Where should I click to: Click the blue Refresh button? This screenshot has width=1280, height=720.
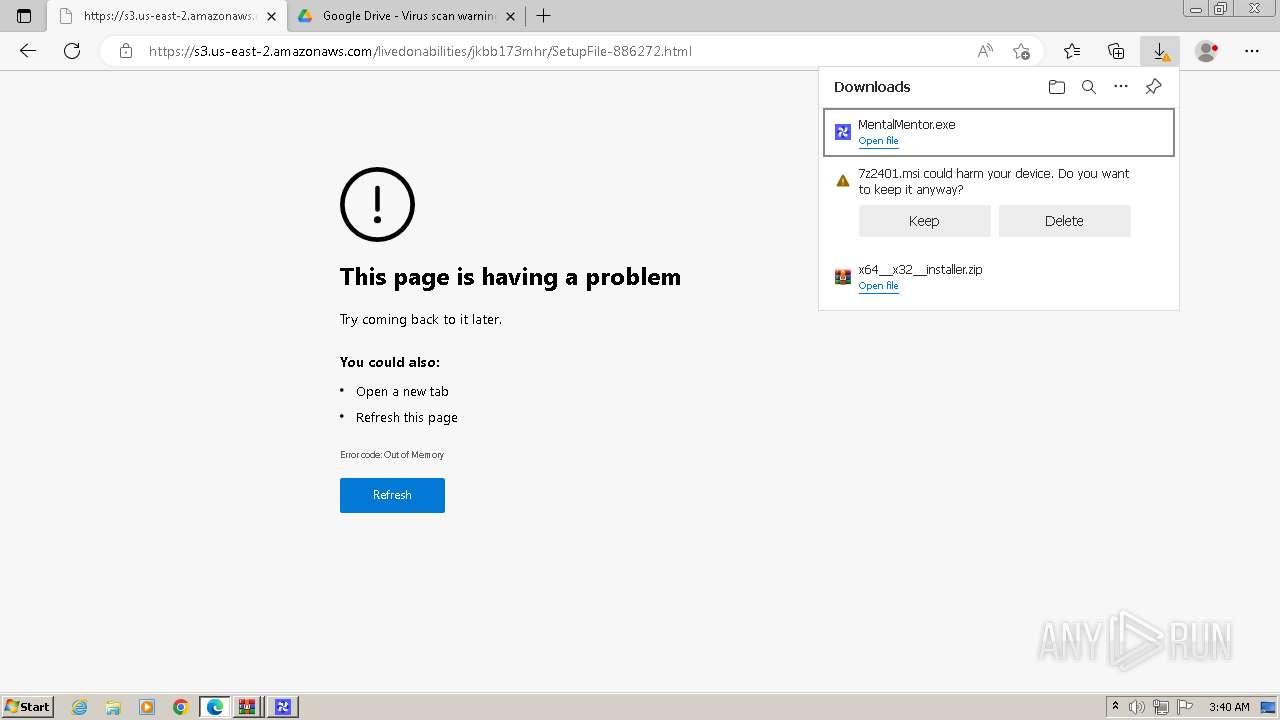pyautogui.click(x=392, y=495)
